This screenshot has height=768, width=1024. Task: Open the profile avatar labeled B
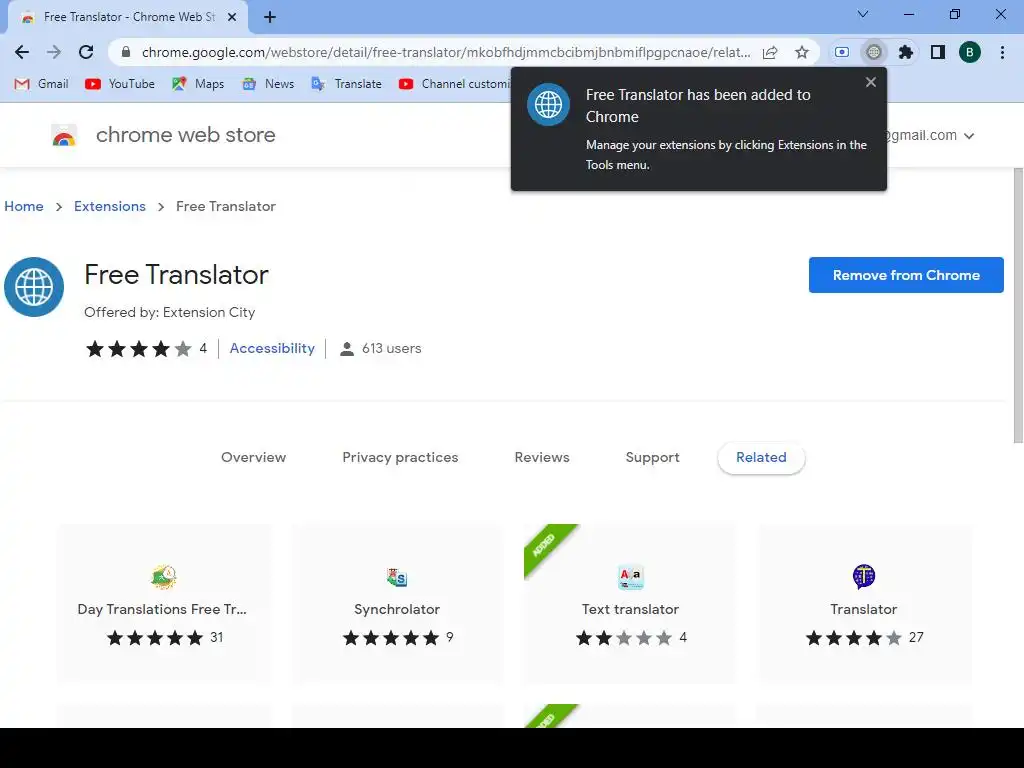[970, 52]
